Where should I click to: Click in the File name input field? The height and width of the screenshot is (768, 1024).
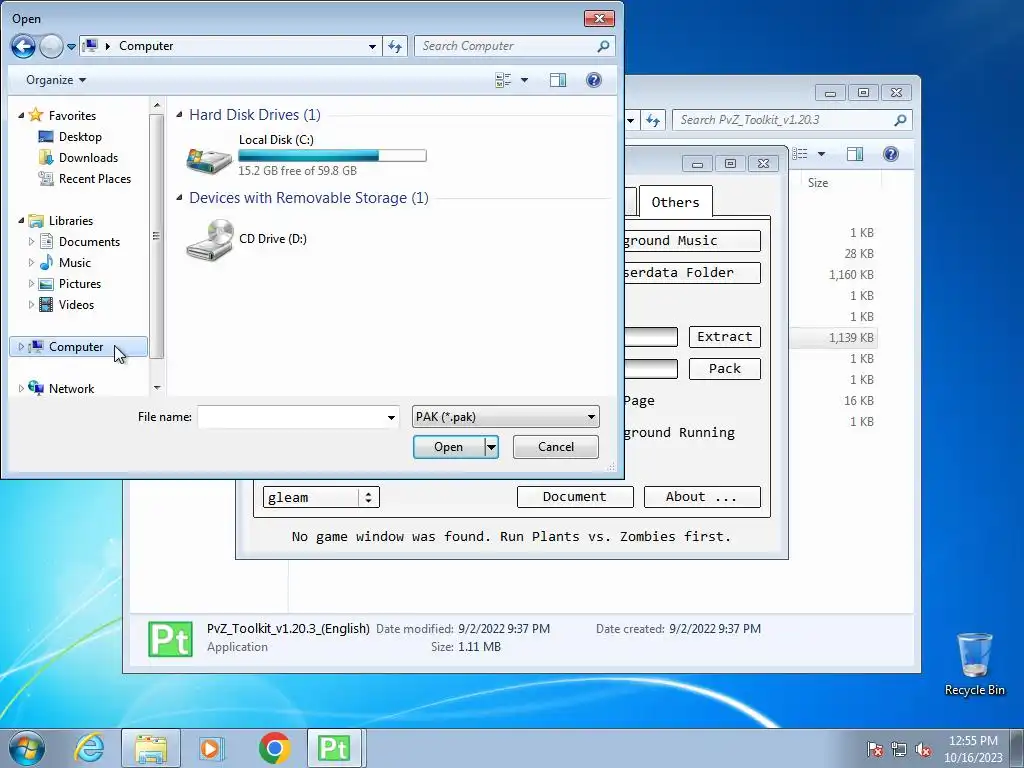pos(291,417)
